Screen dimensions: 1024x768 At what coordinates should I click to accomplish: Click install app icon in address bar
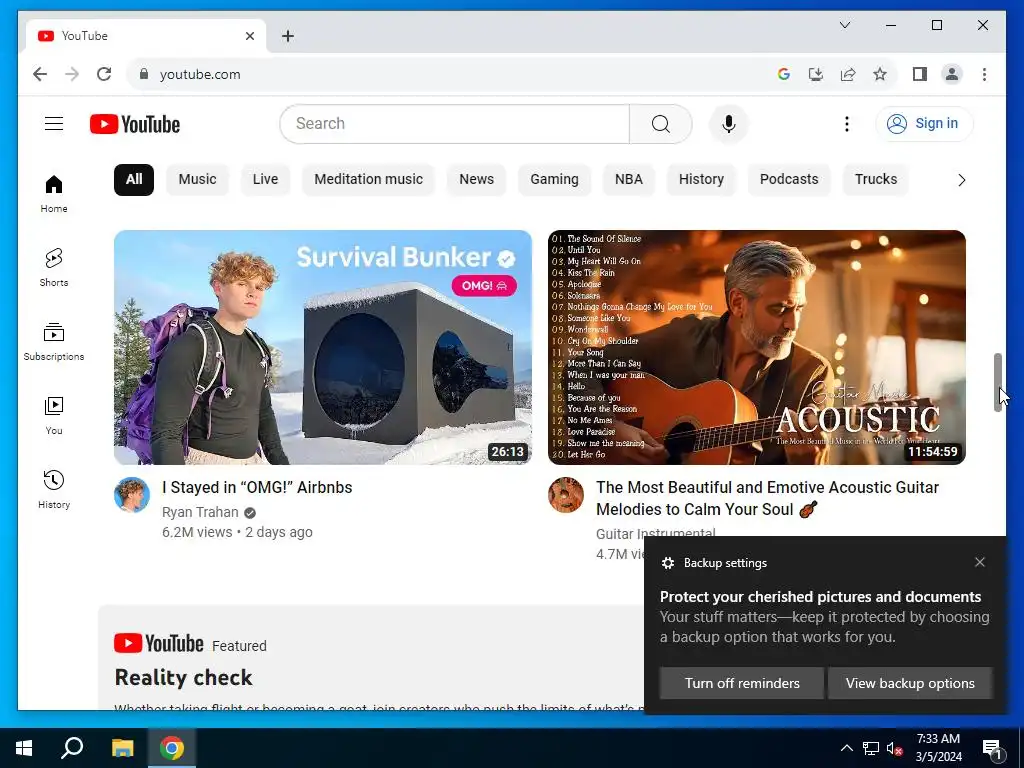click(816, 74)
